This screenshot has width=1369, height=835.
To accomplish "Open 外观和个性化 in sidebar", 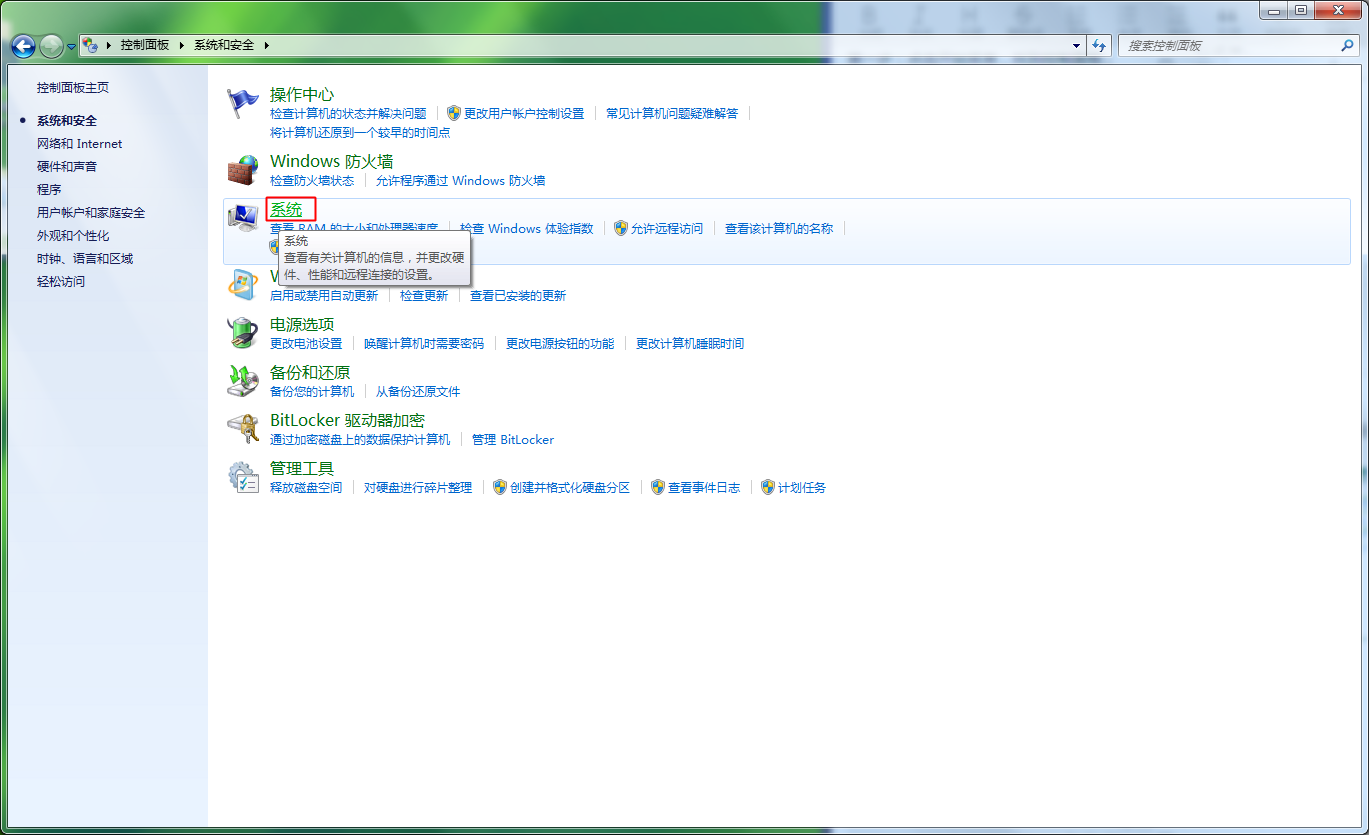I will pos(73,236).
